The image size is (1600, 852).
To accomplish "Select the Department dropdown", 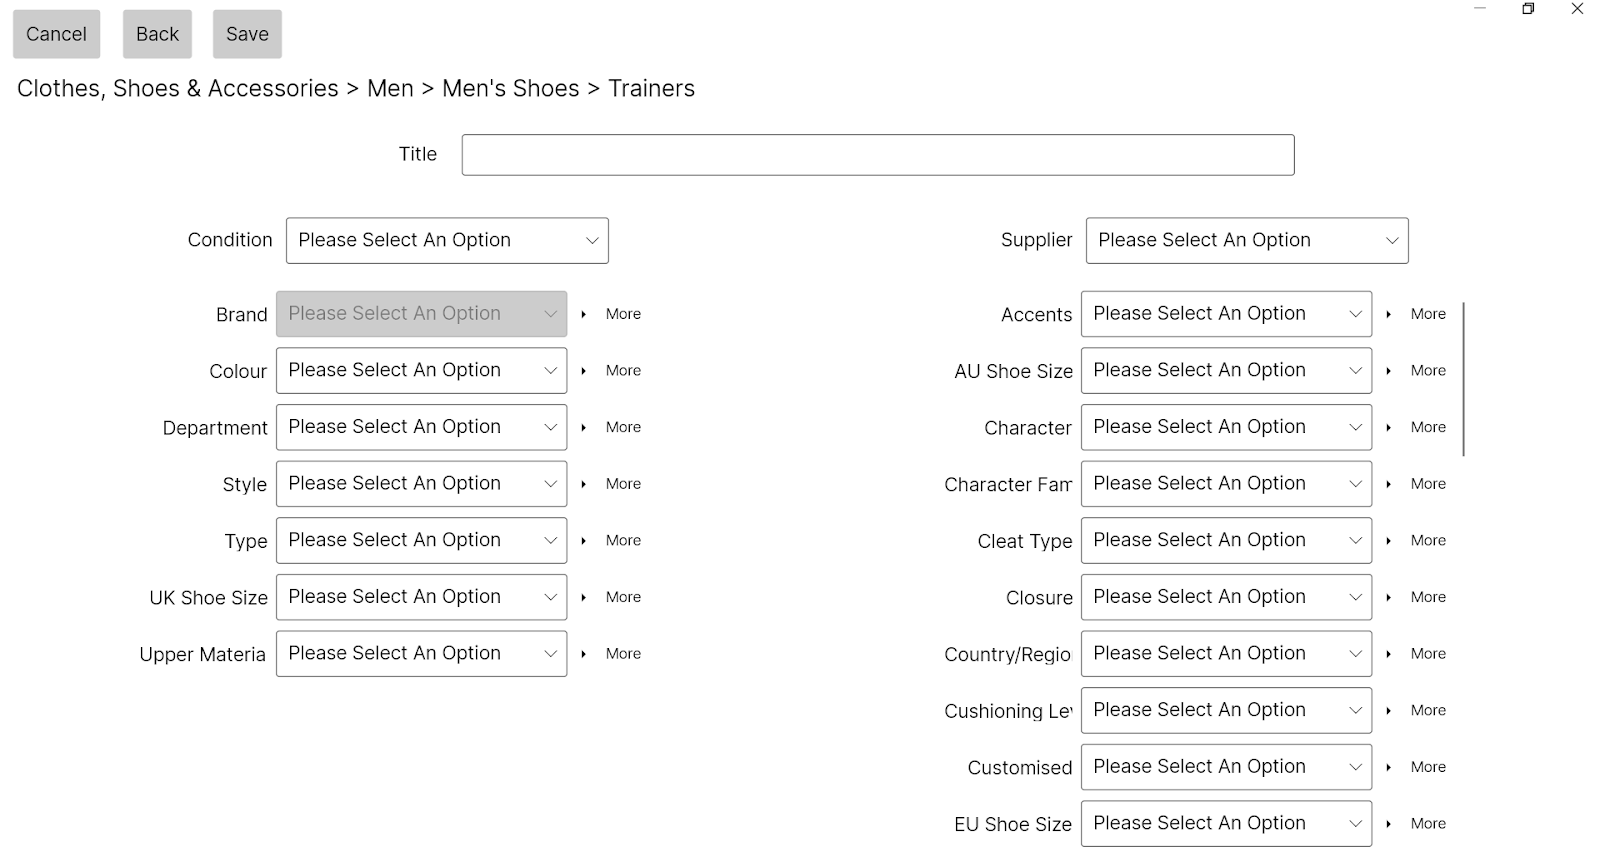I will [x=421, y=427].
